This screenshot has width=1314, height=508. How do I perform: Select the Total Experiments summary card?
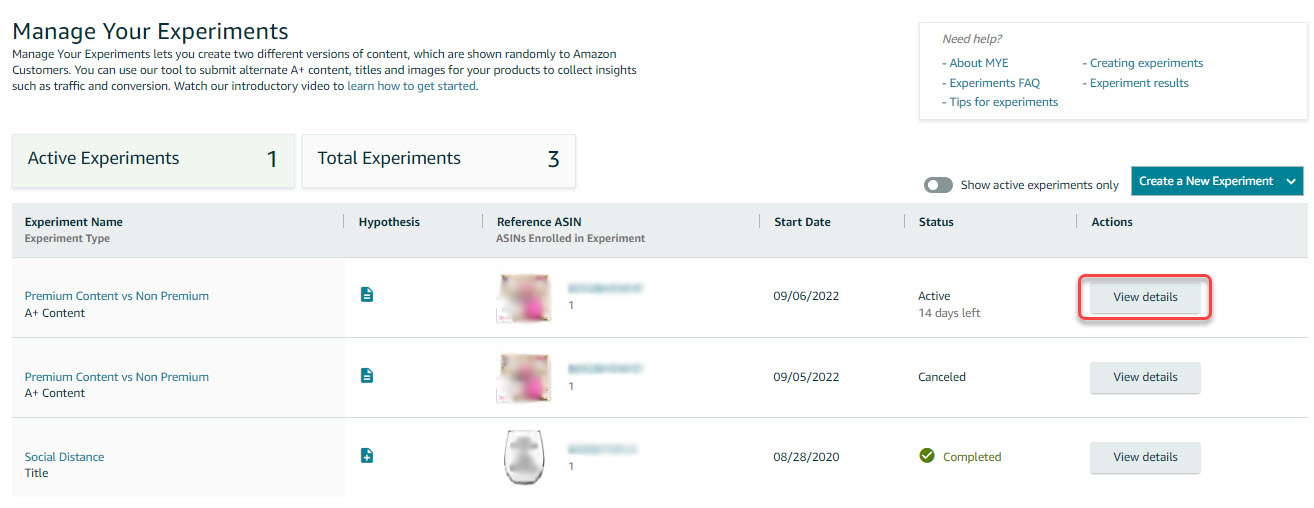point(438,160)
